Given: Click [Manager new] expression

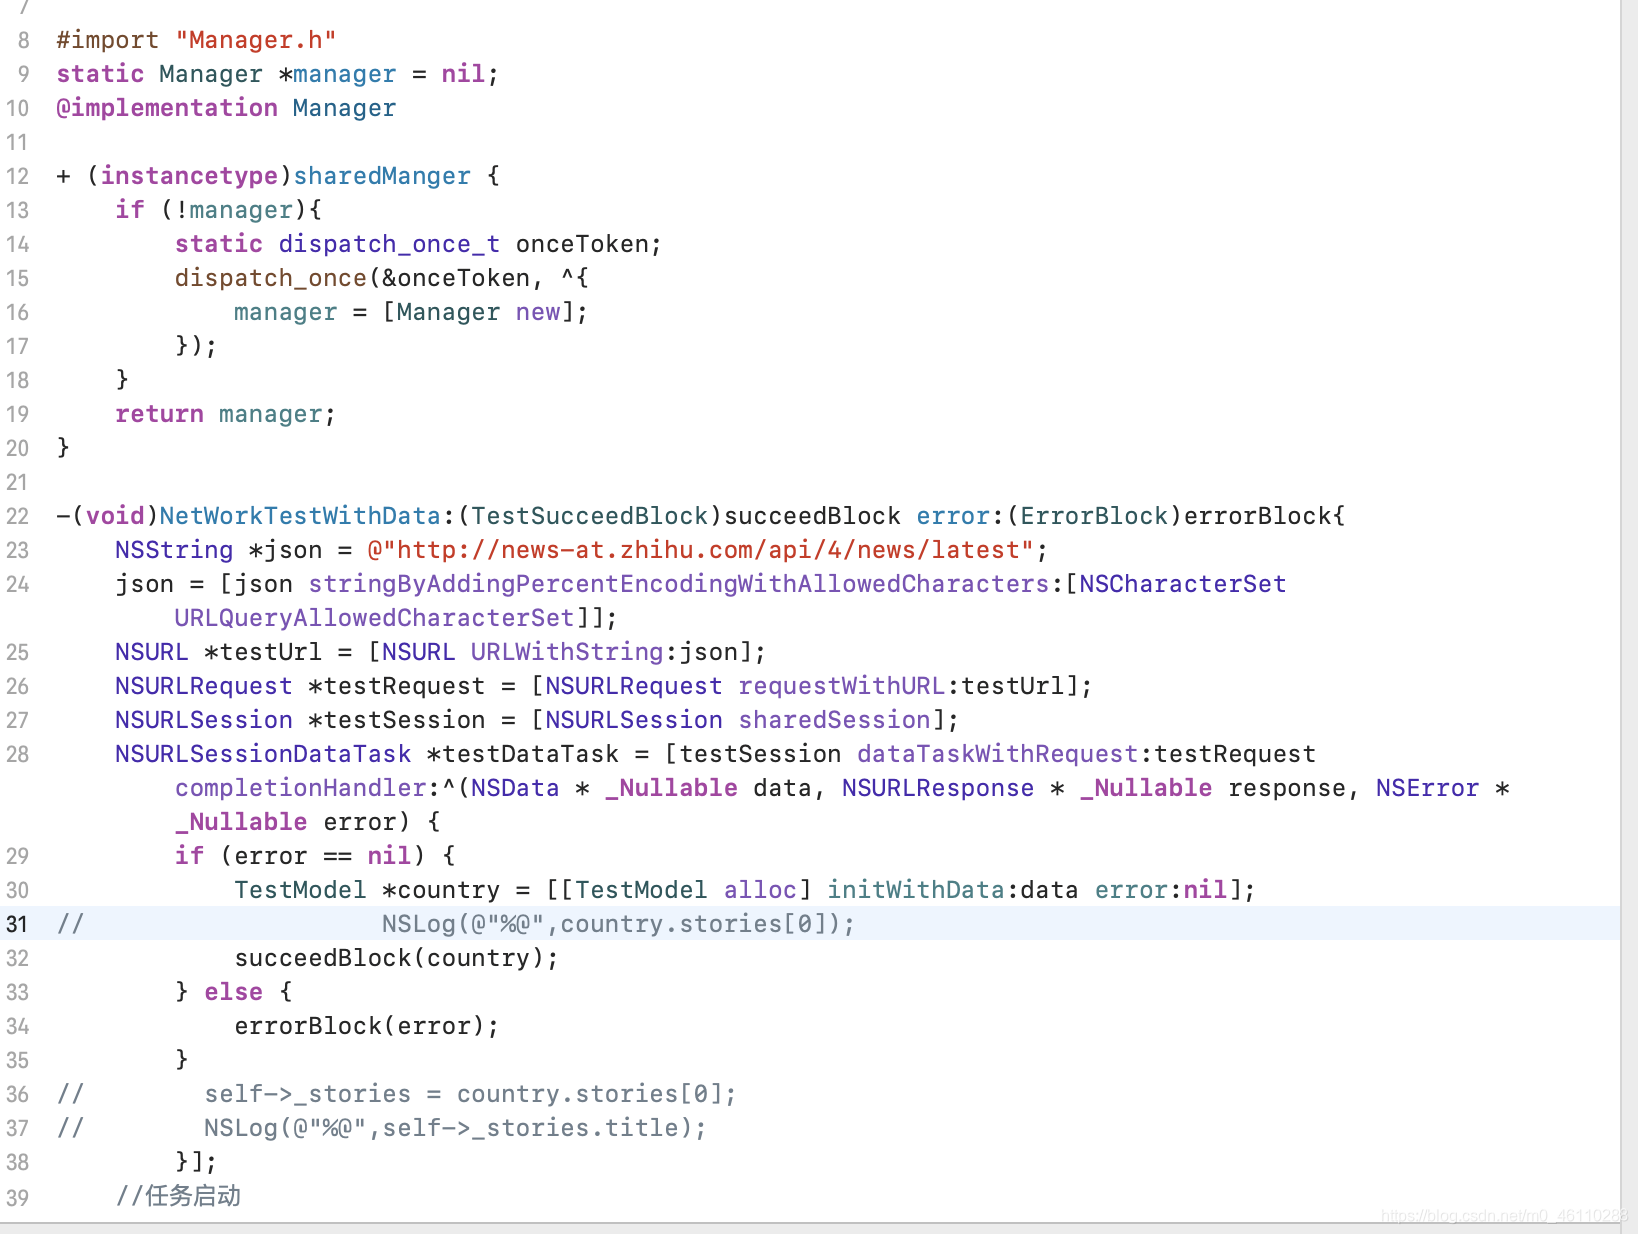Looking at the screenshot, I should pos(478,312).
